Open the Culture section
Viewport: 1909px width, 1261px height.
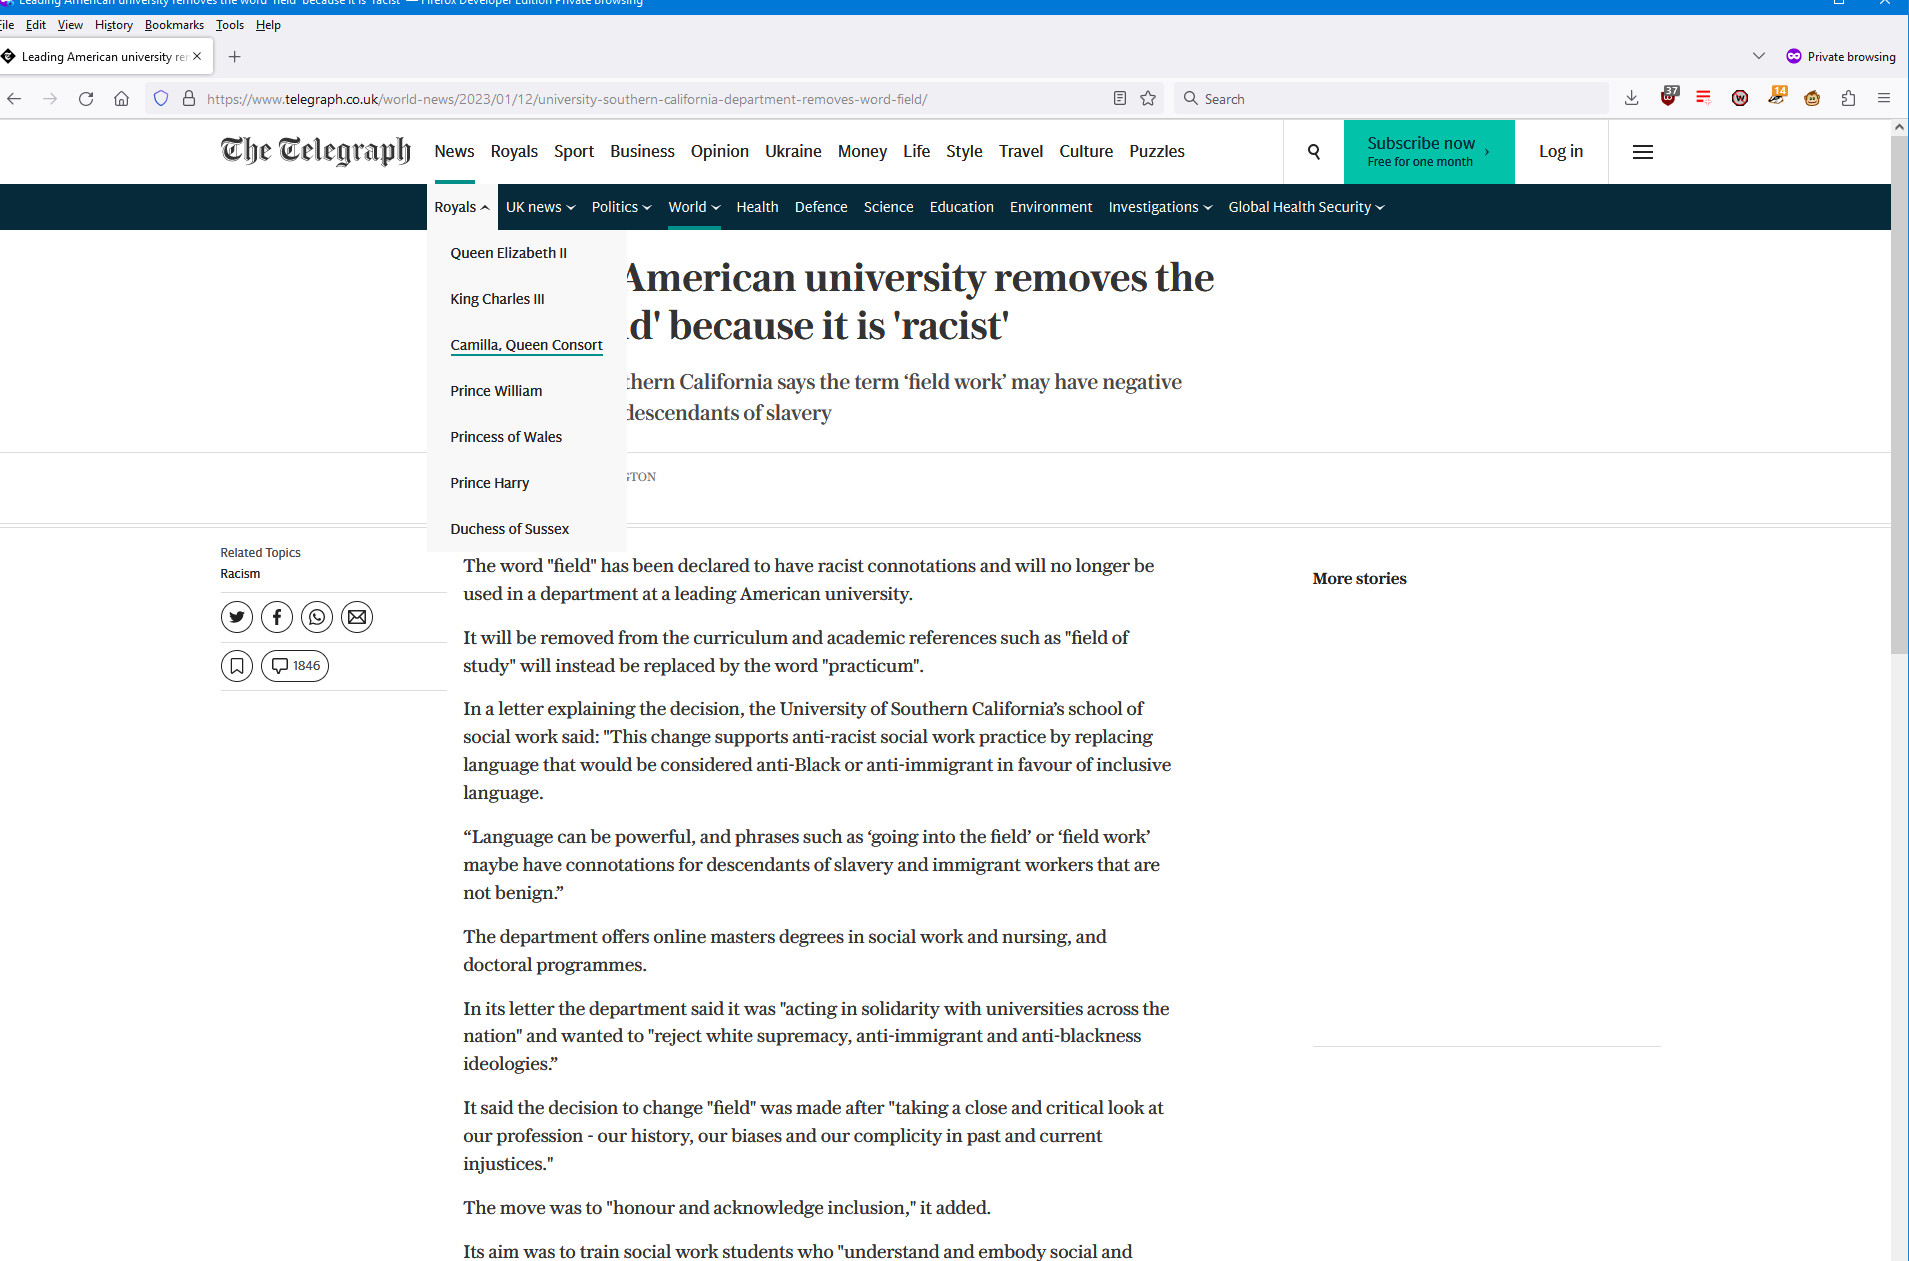click(1086, 151)
